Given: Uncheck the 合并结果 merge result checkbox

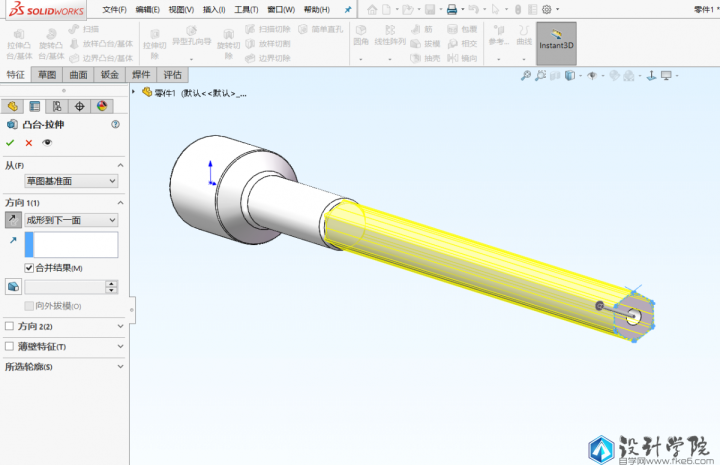Looking at the screenshot, I should pos(29,268).
